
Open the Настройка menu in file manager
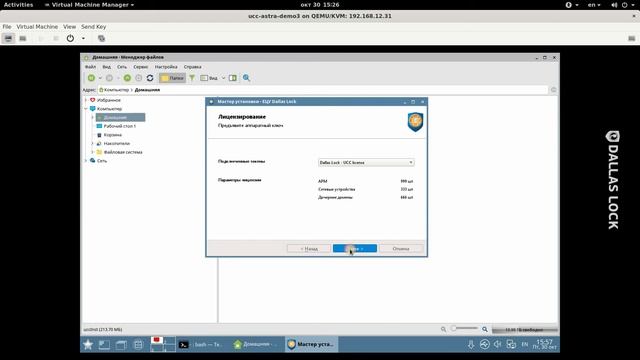pos(166,67)
